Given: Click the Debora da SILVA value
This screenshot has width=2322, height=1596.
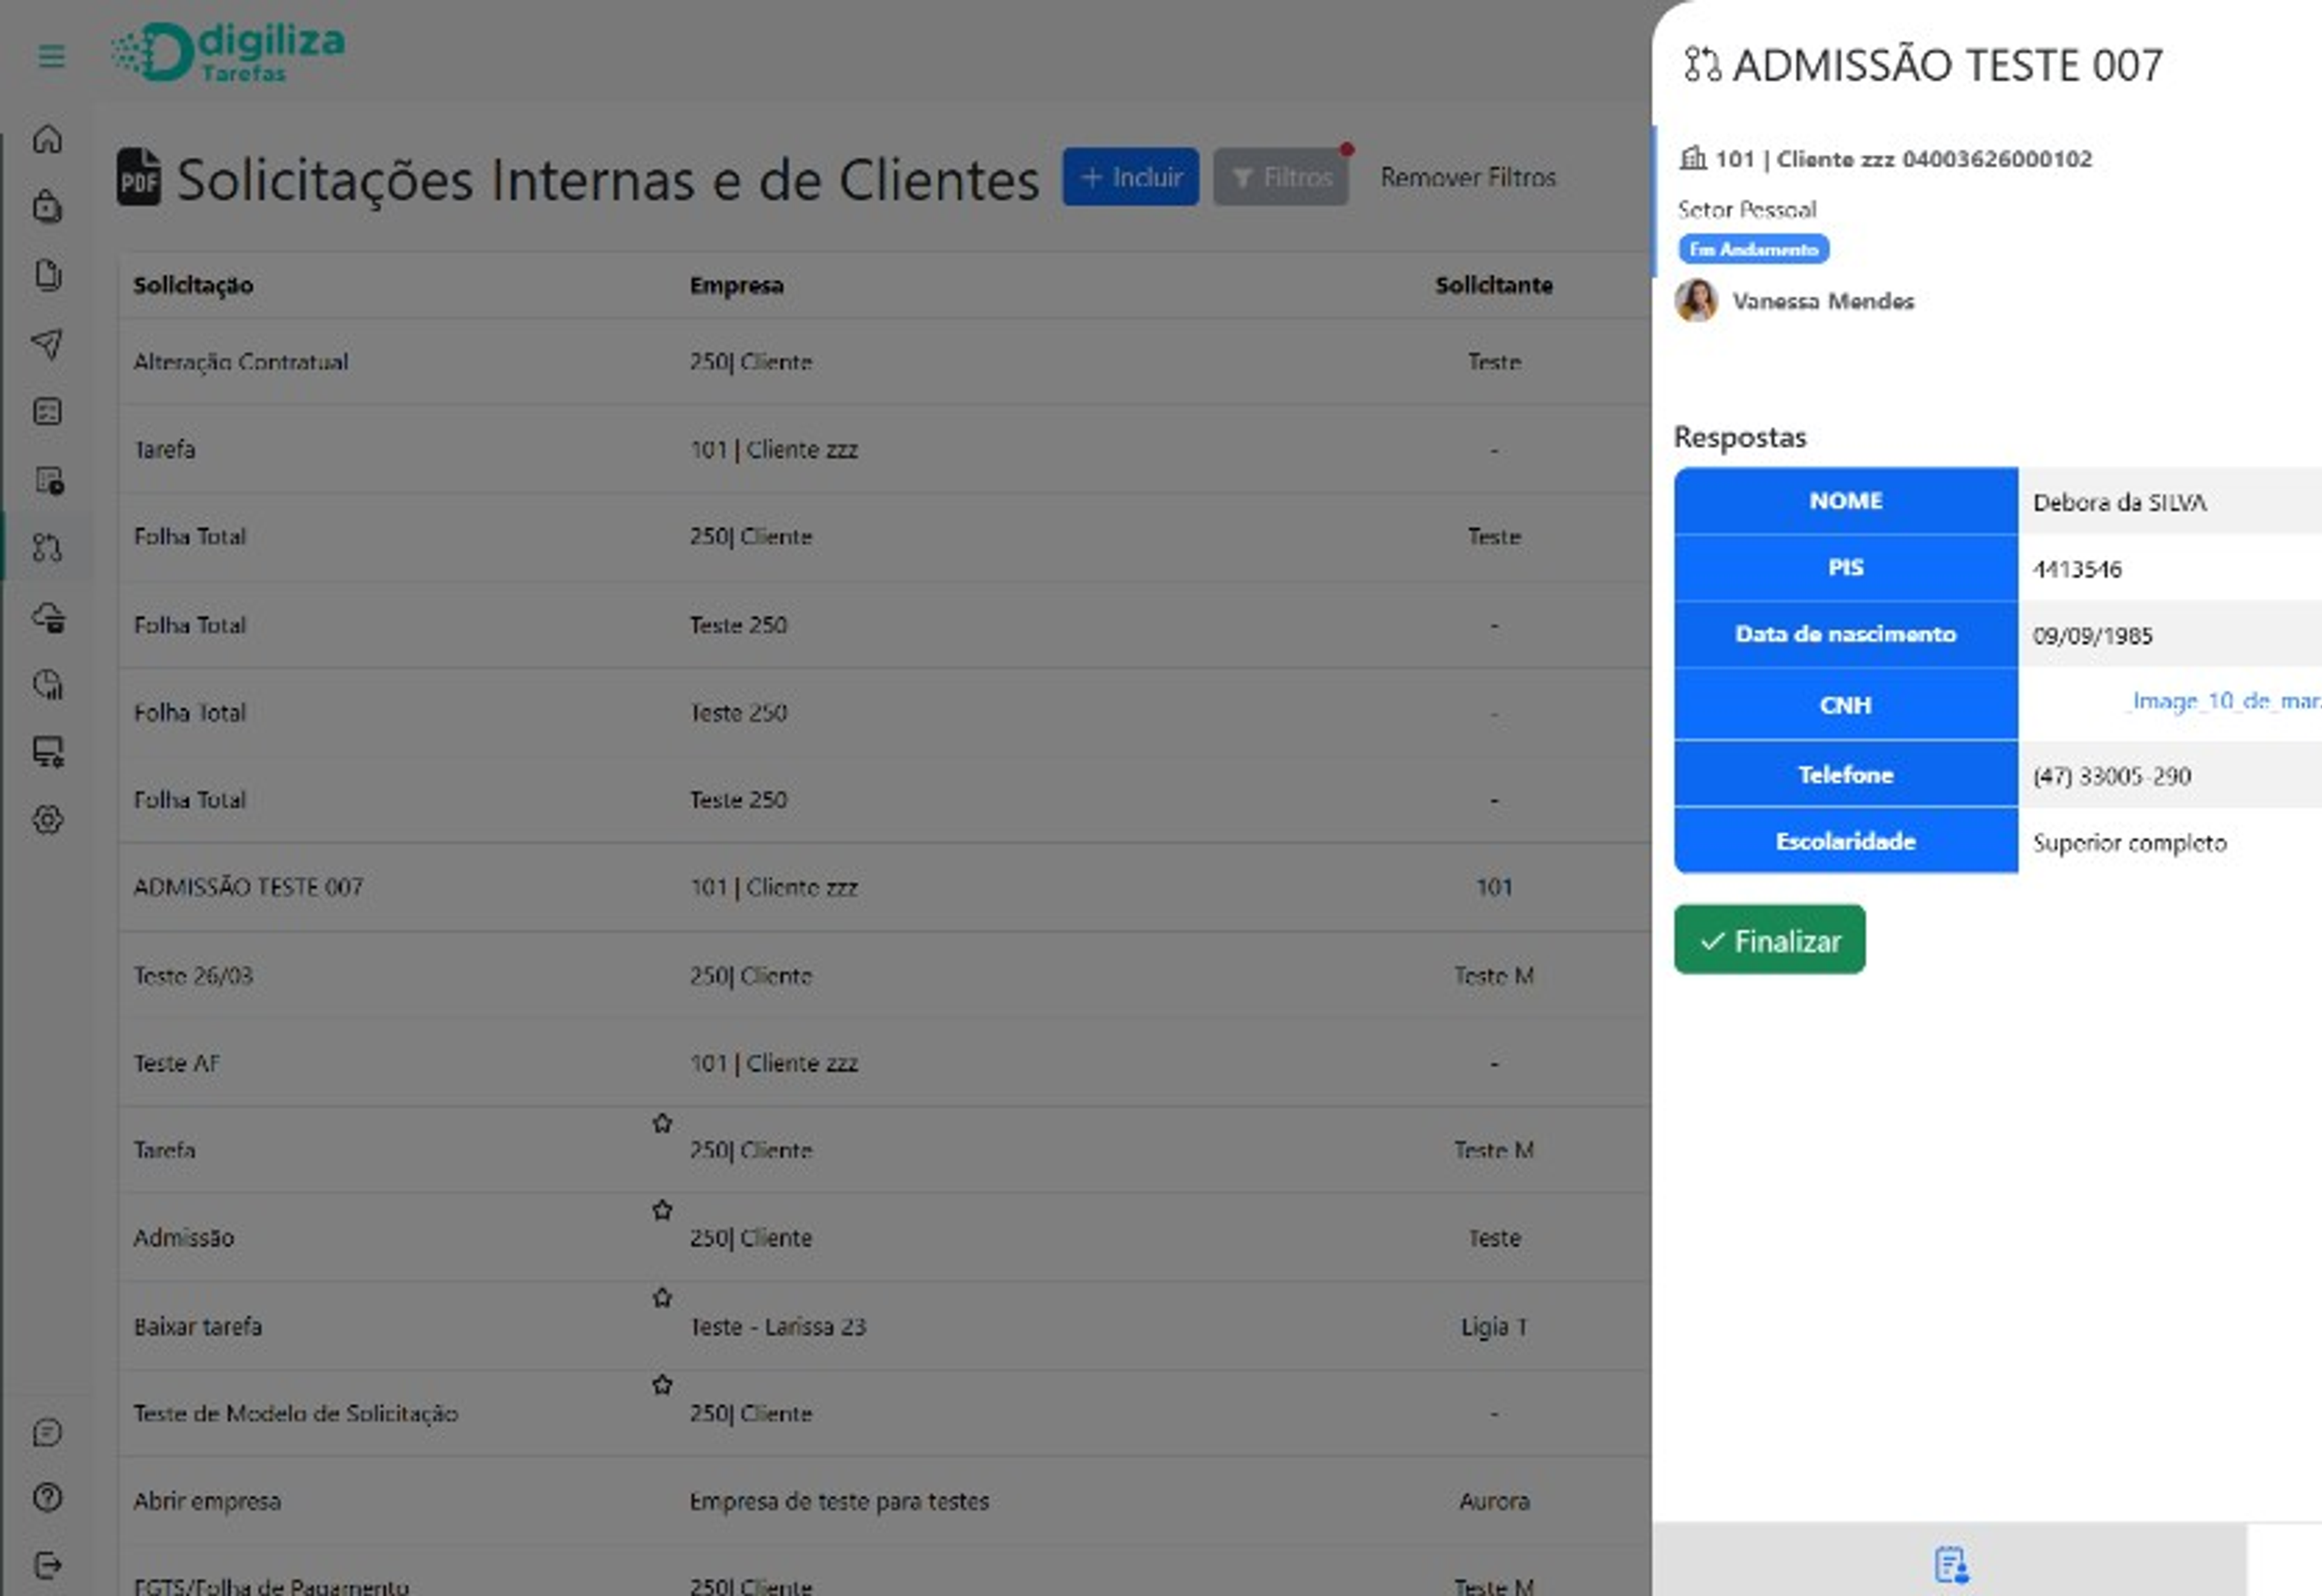Looking at the screenshot, I should pyautogui.click(x=2119, y=502).
